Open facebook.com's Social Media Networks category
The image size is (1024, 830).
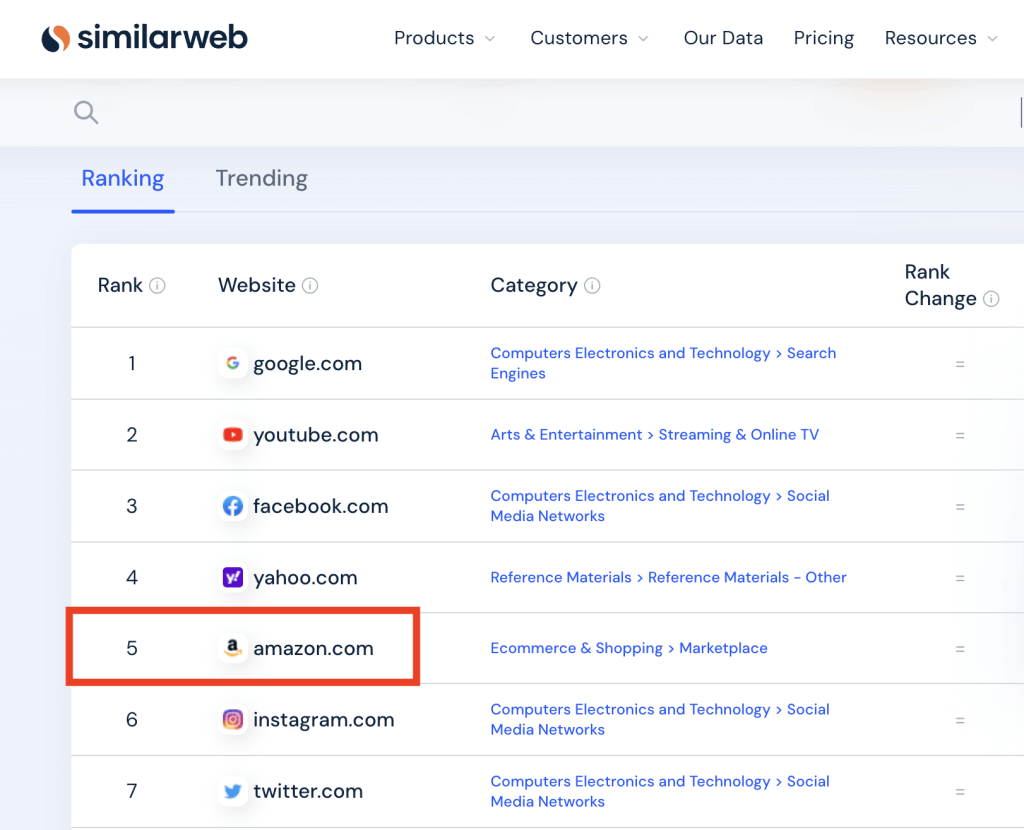(x=660, y=505)
